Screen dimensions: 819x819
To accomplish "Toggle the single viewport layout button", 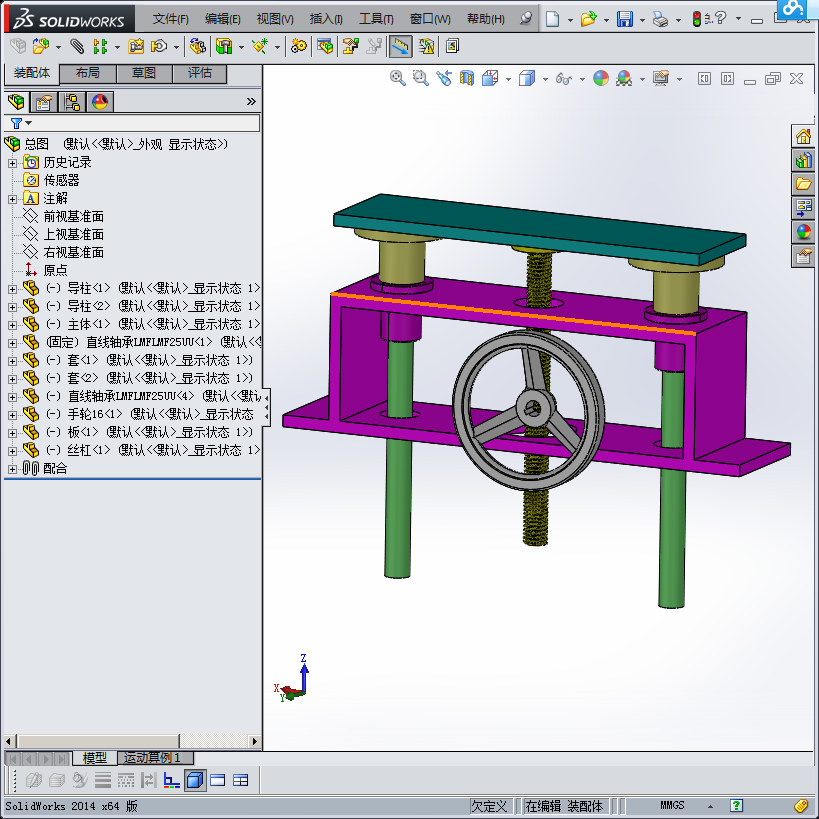I will [217, 780].
